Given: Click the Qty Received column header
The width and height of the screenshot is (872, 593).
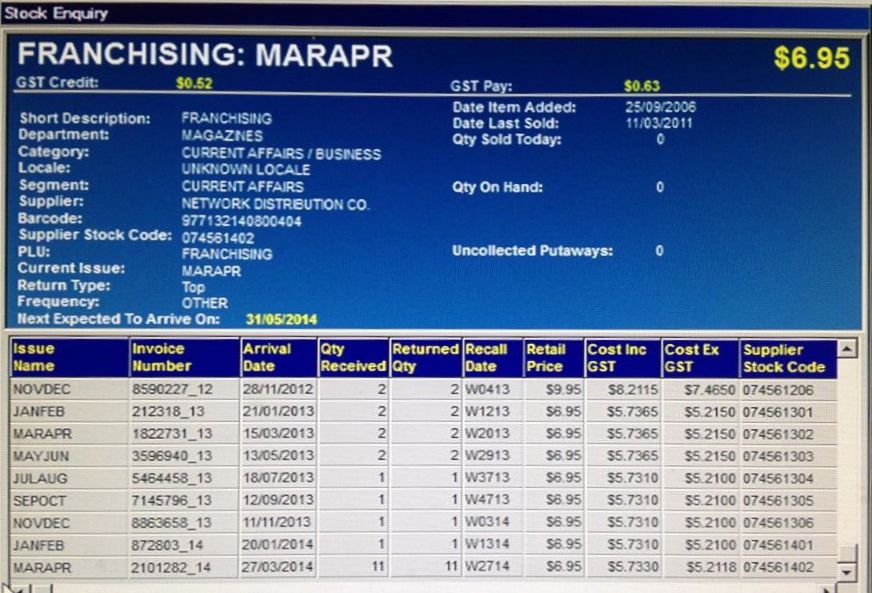Looking at the screenshot, I should 352,358.
